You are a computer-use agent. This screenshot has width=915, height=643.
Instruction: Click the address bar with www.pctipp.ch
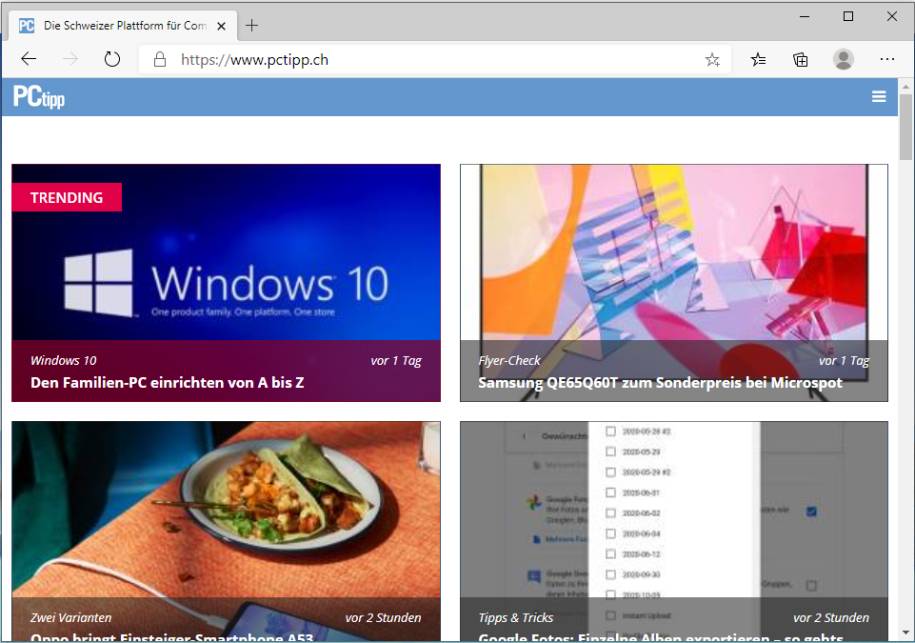click(x=435, y=60)
